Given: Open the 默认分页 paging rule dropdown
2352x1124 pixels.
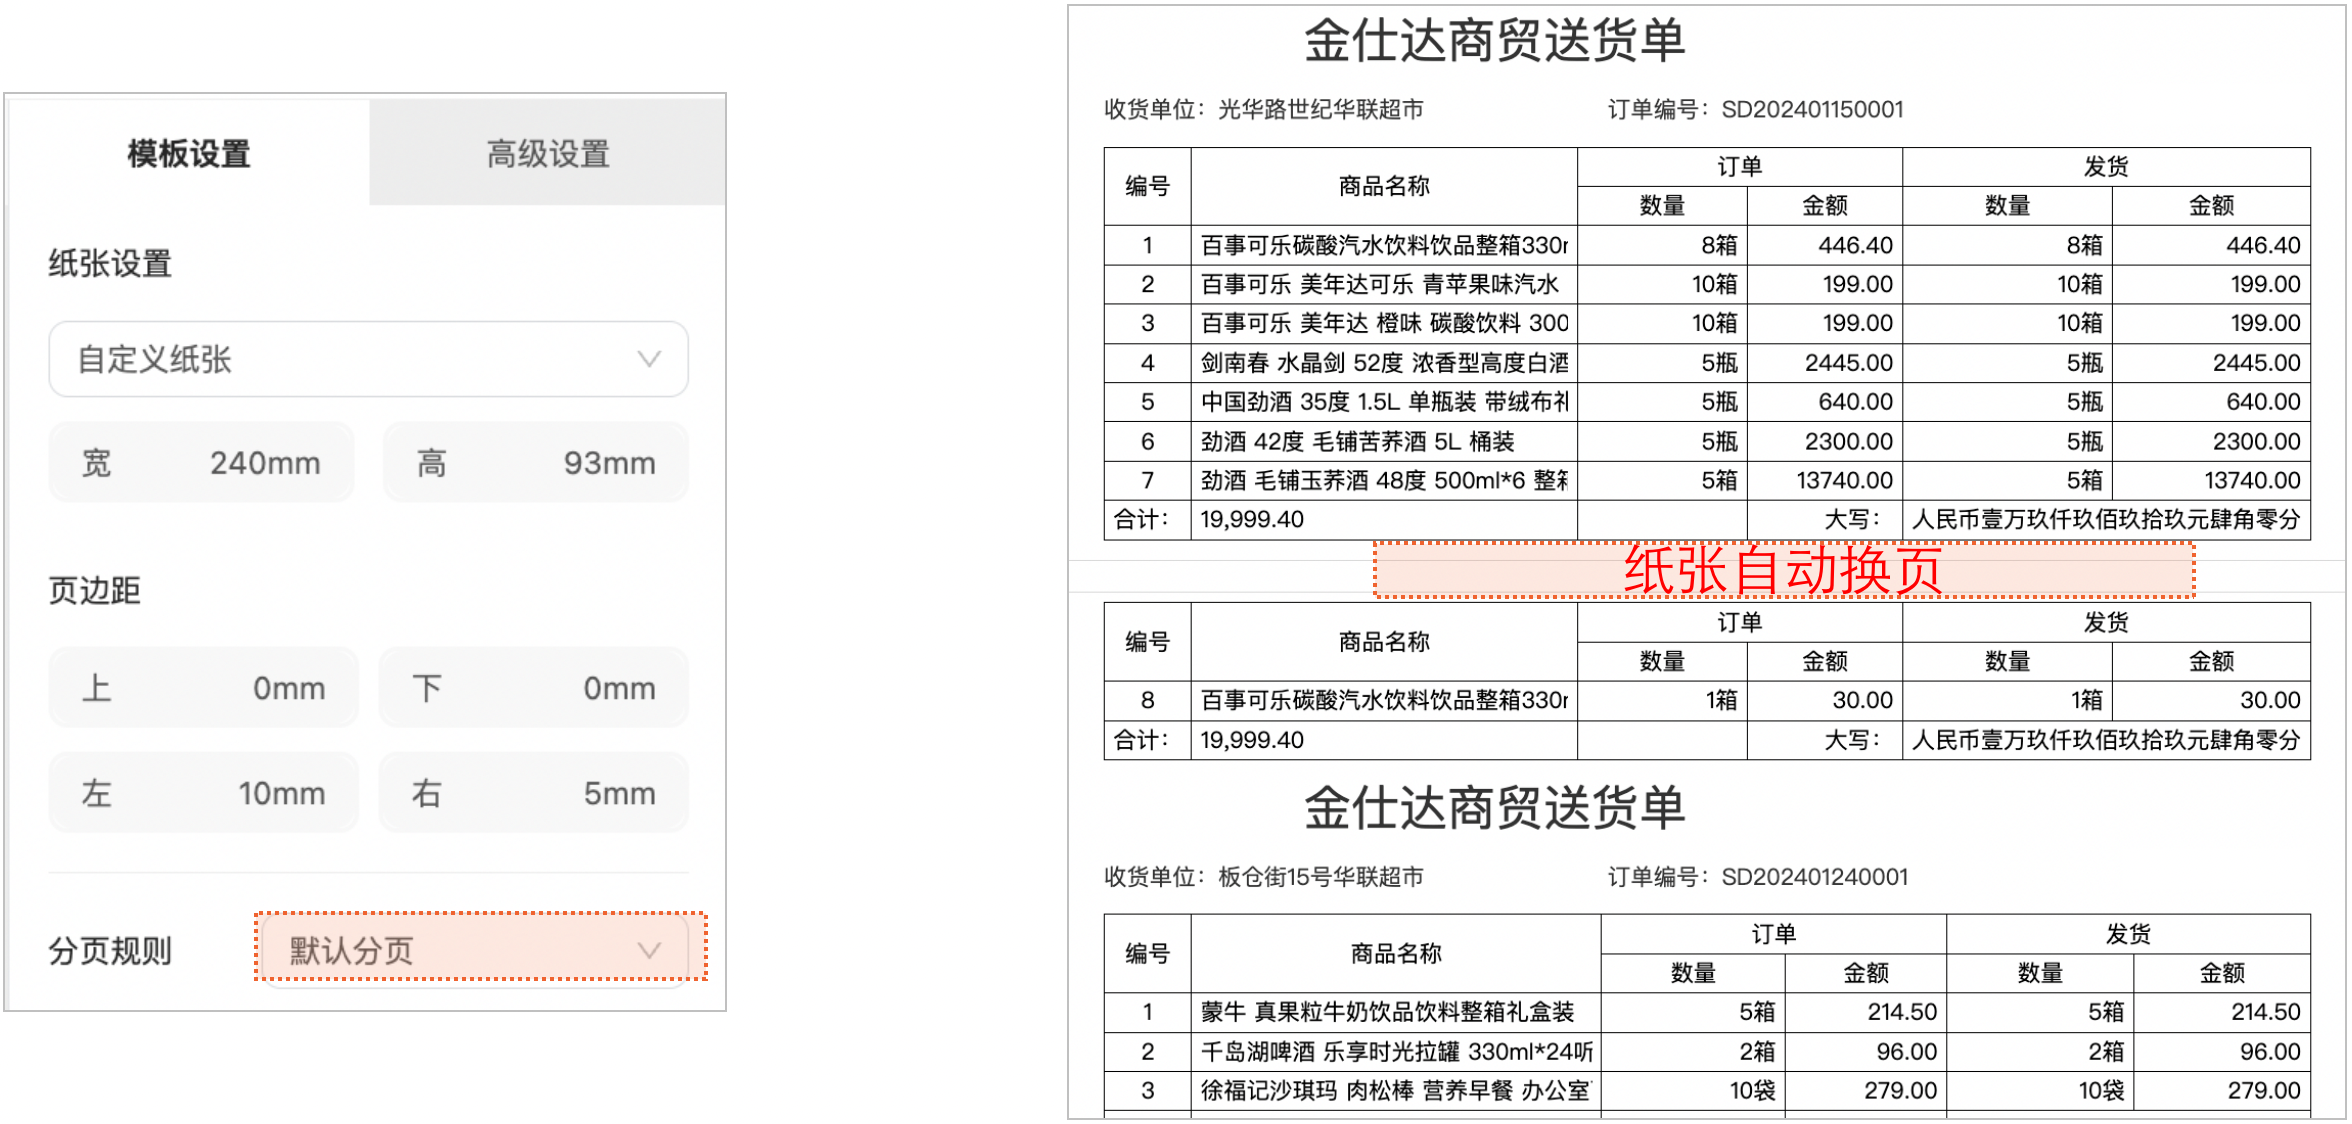Looking at the screenshot, I should (476, 950).
